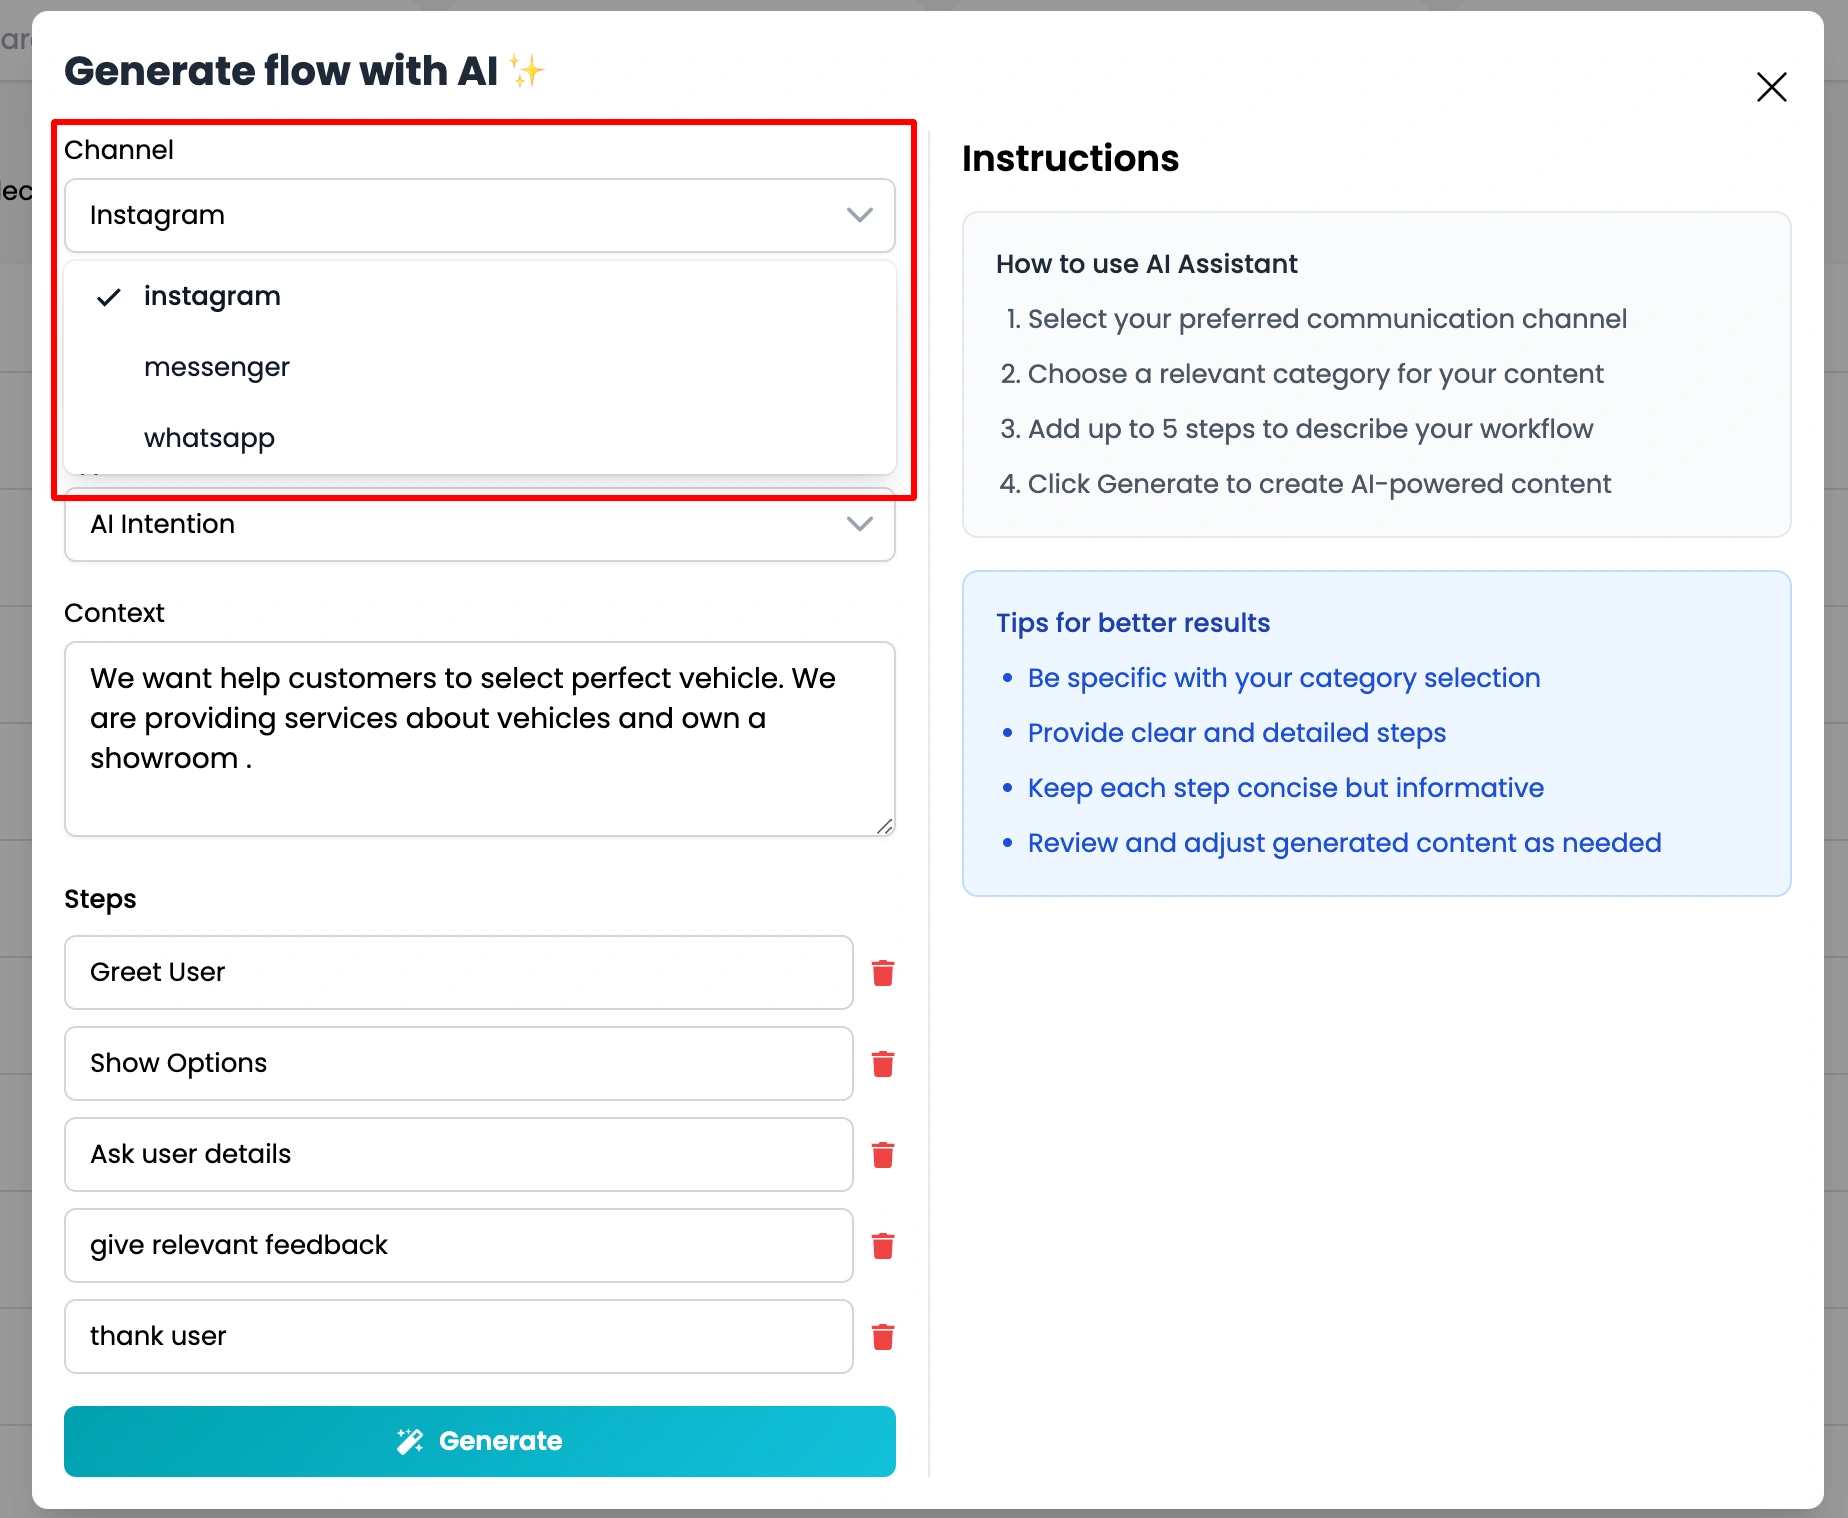Edit the Context text area
Viewport: 1848px width, 1518px height.
pos(480,739)
